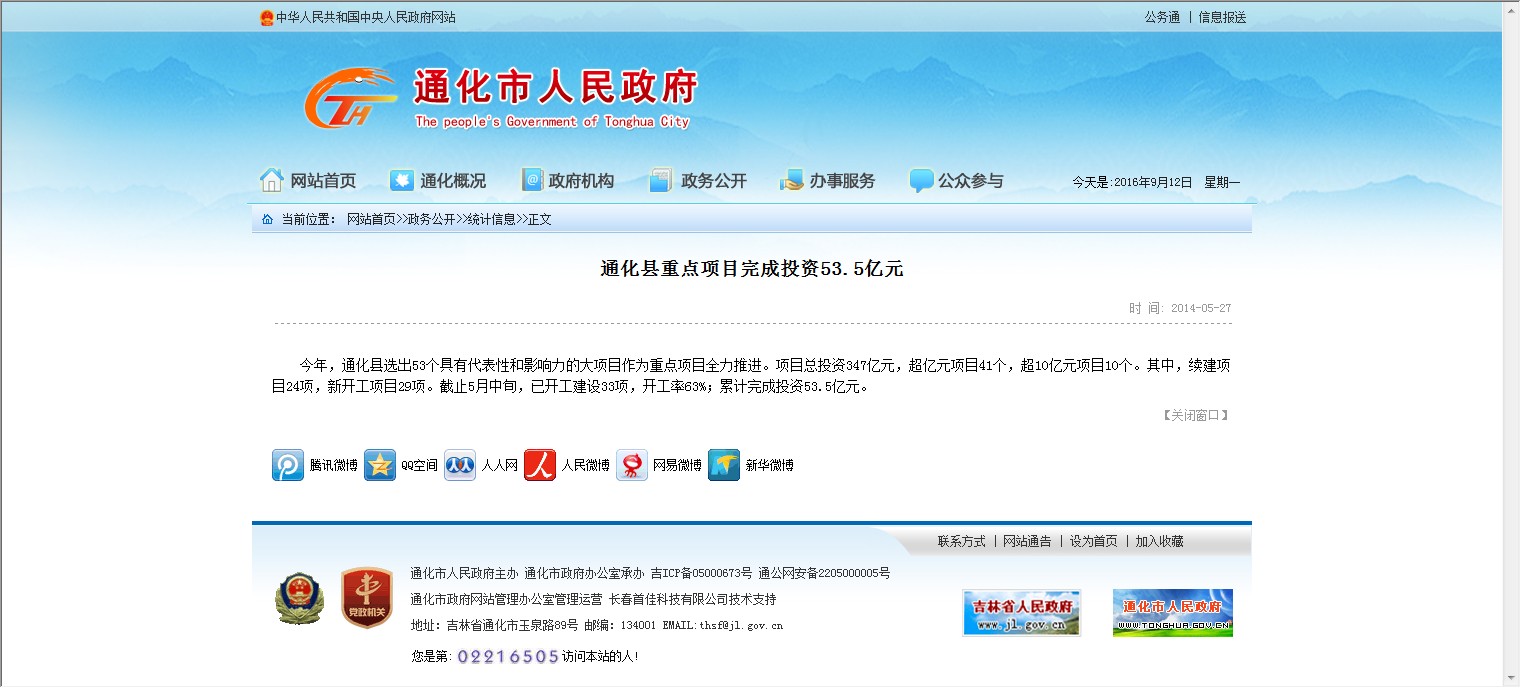Click the 关闭窗口 link
This screenshot has width=1521, height=688.
point(1195,415)
